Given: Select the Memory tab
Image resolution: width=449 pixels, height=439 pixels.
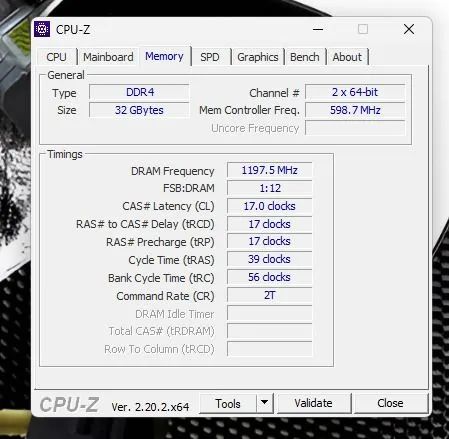Looking at the screenshot, I should tap(164, 56).
